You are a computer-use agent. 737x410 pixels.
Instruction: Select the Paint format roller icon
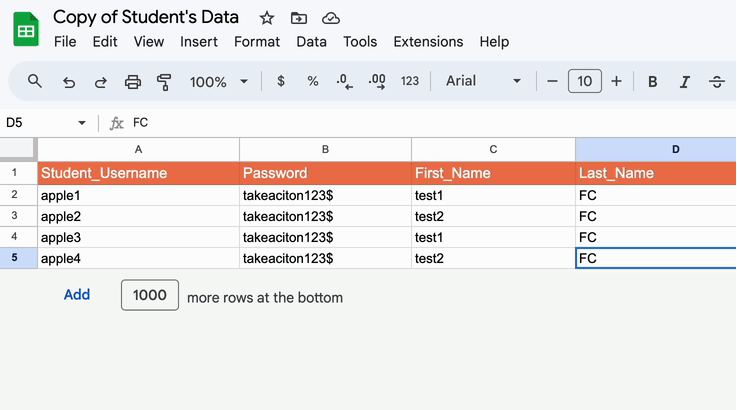click(165, 82)
